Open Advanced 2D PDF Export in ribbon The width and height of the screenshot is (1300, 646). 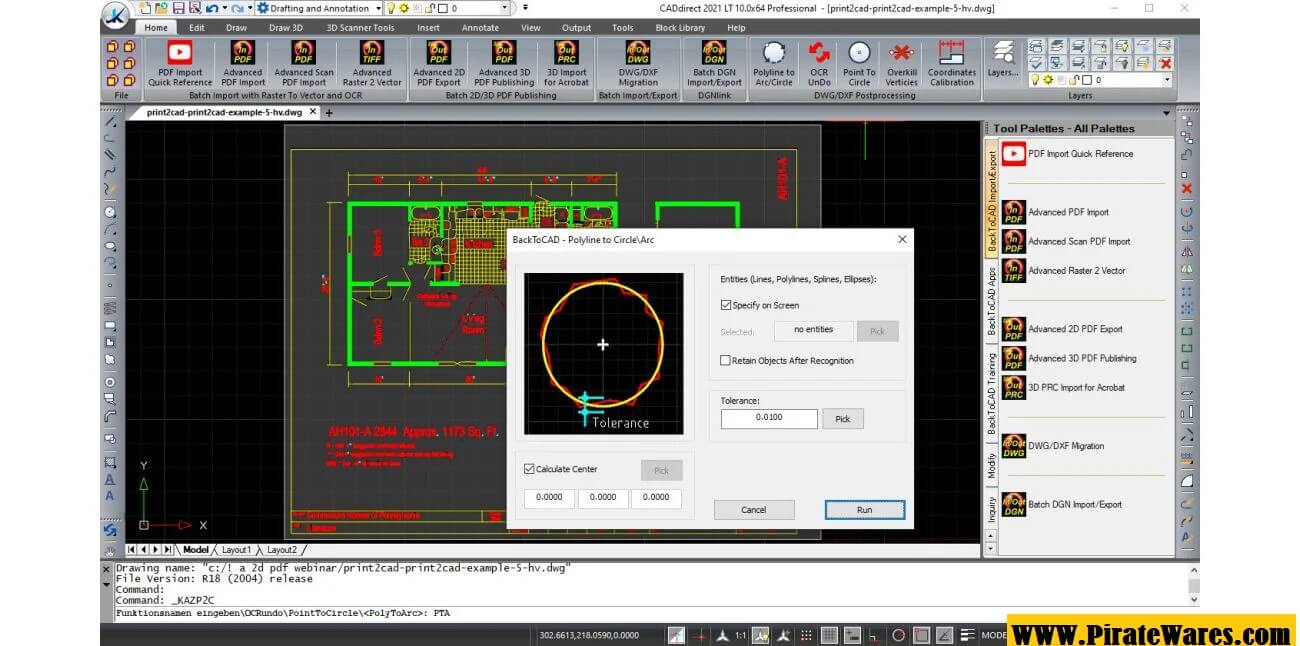point(438,63)
